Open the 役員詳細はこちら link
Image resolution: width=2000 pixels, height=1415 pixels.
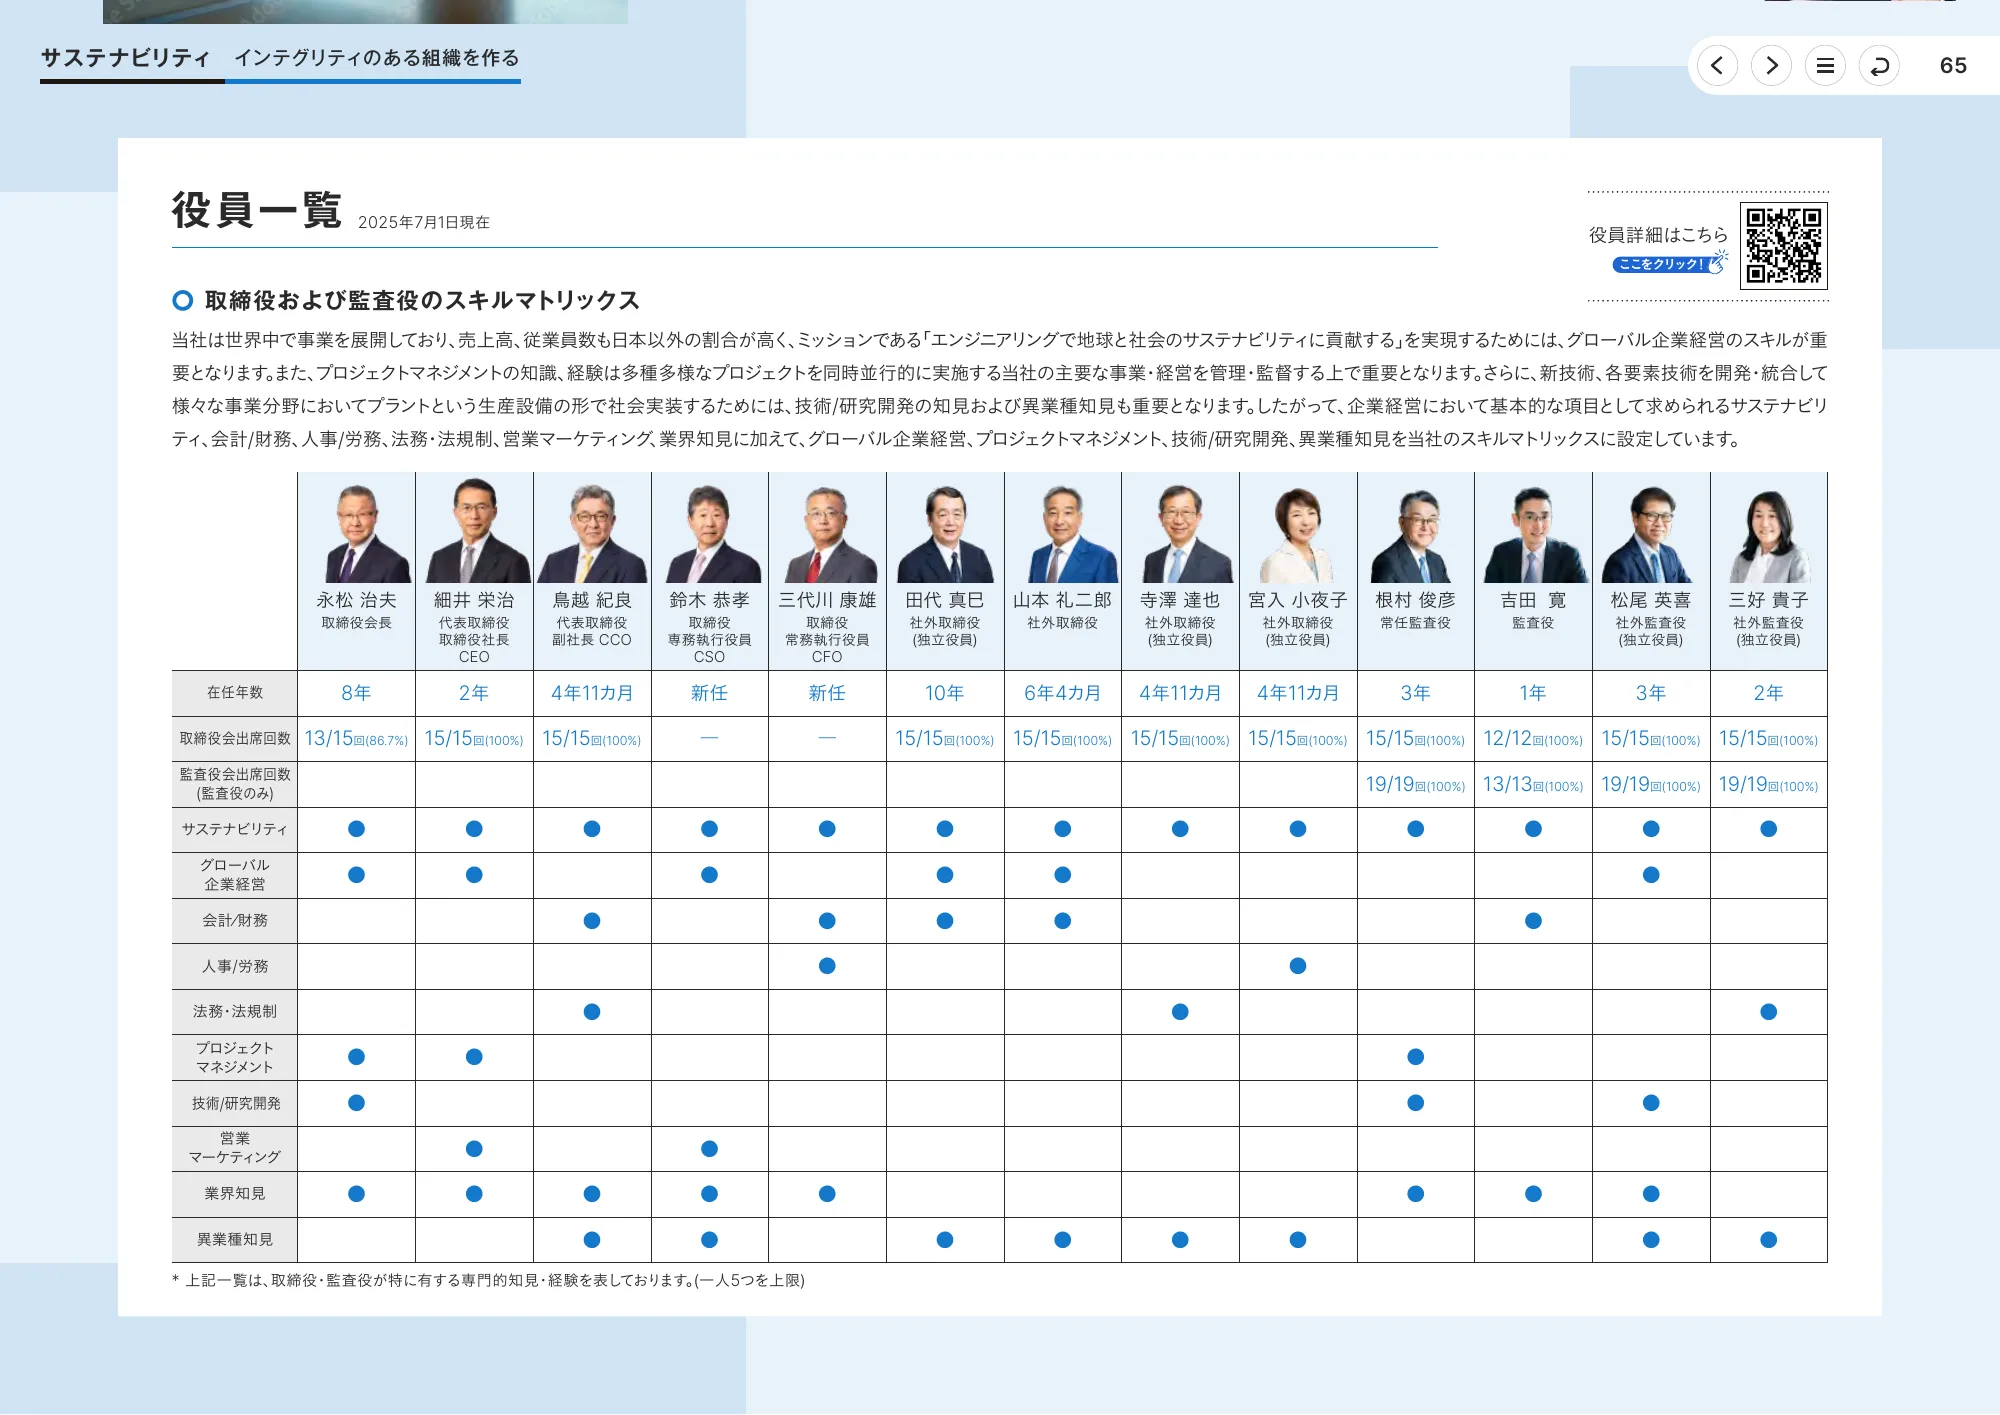(x=1658, y=233)
